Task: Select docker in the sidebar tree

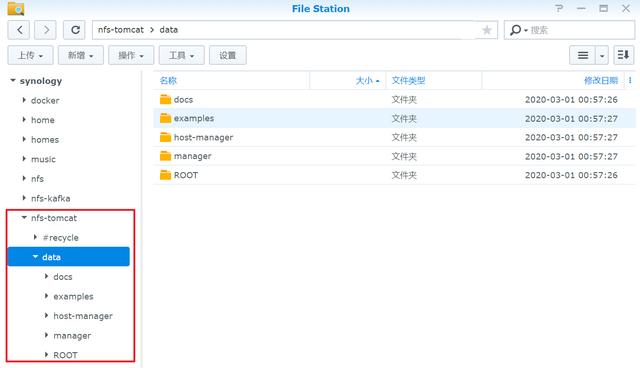Action: point(45,100)
